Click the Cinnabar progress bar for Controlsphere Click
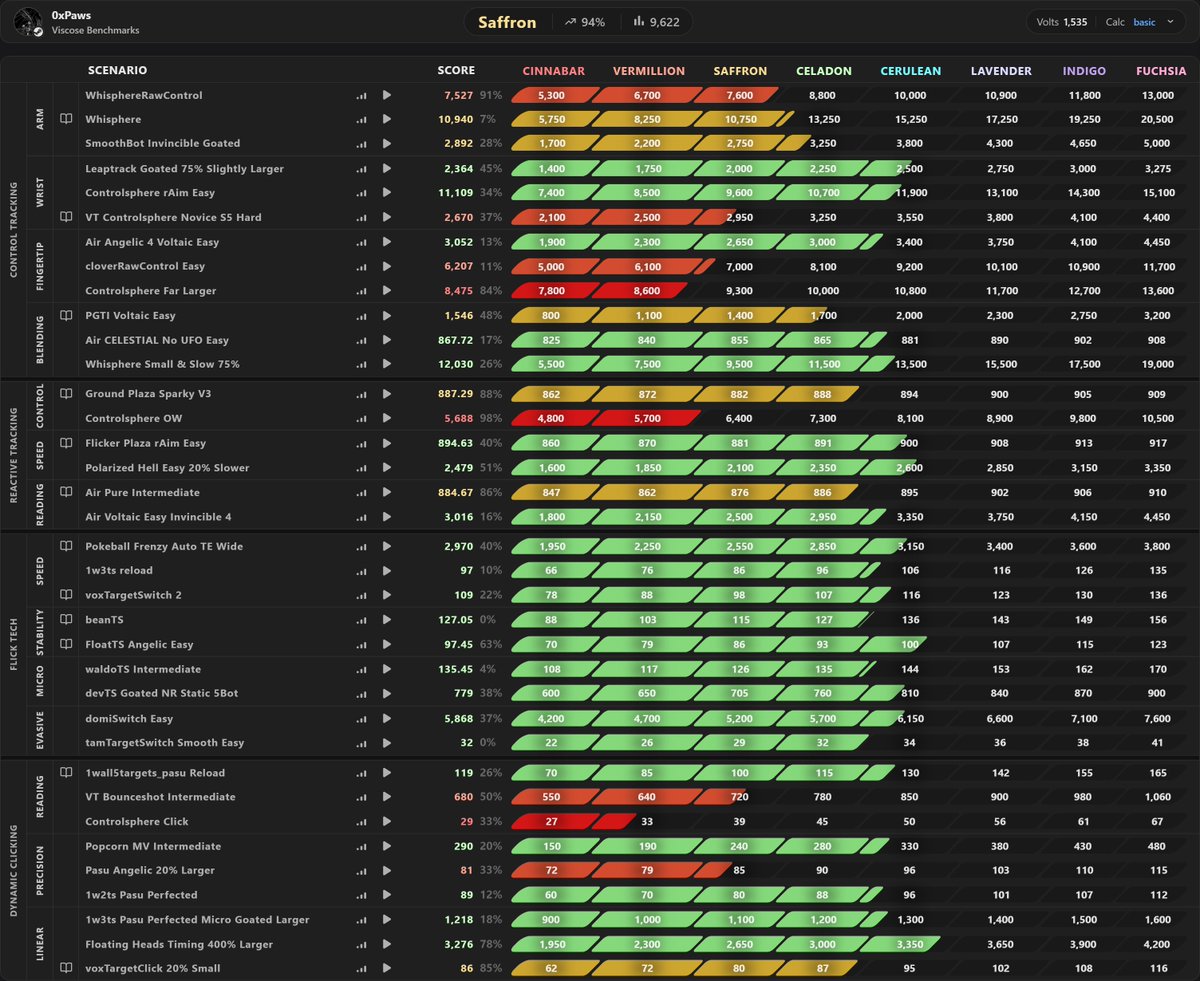1200x981 pixels. pyautogui.click(x=554, y=822)
